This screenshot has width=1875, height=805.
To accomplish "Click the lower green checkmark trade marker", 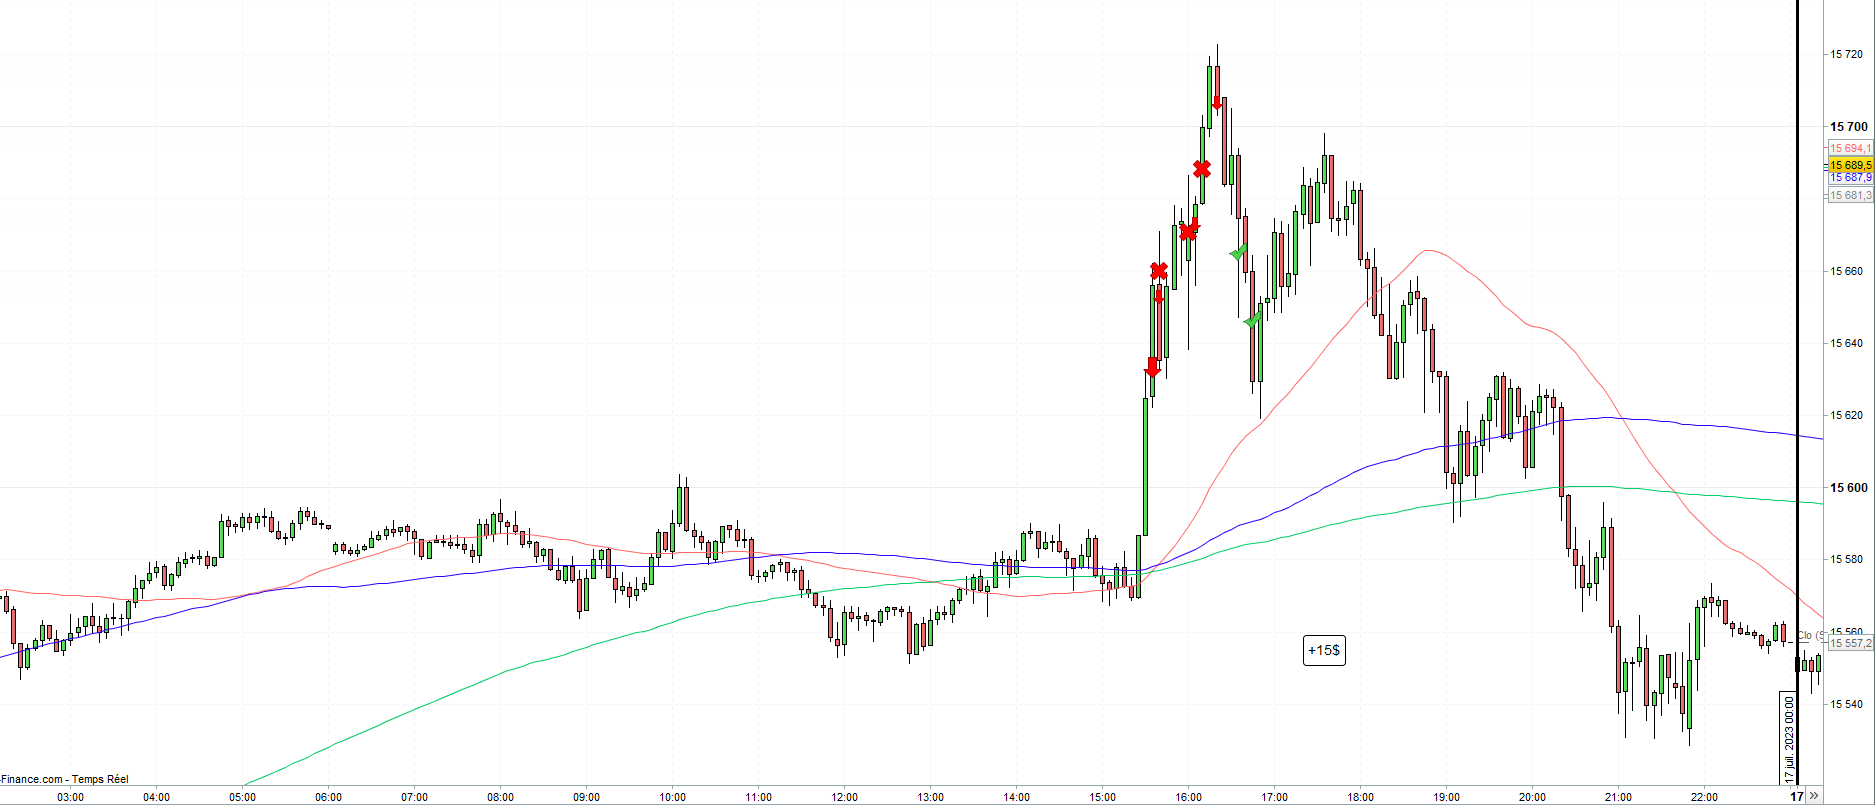I will pos(1253,320).
